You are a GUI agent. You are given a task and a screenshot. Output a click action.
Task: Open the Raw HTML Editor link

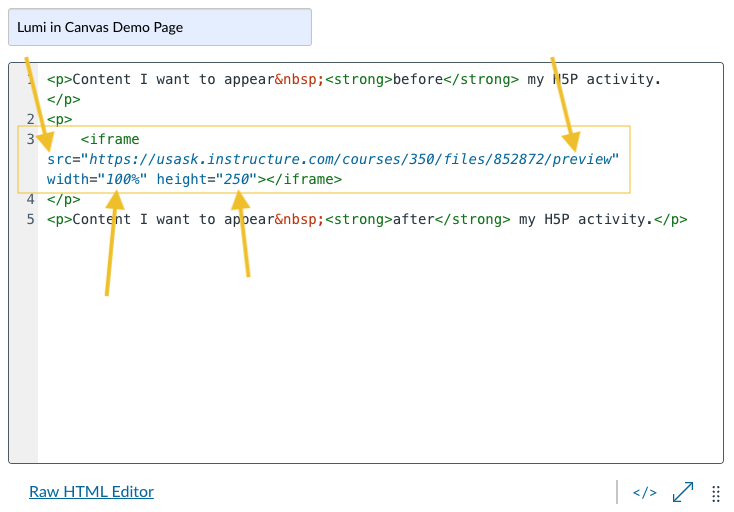(91, 491)
